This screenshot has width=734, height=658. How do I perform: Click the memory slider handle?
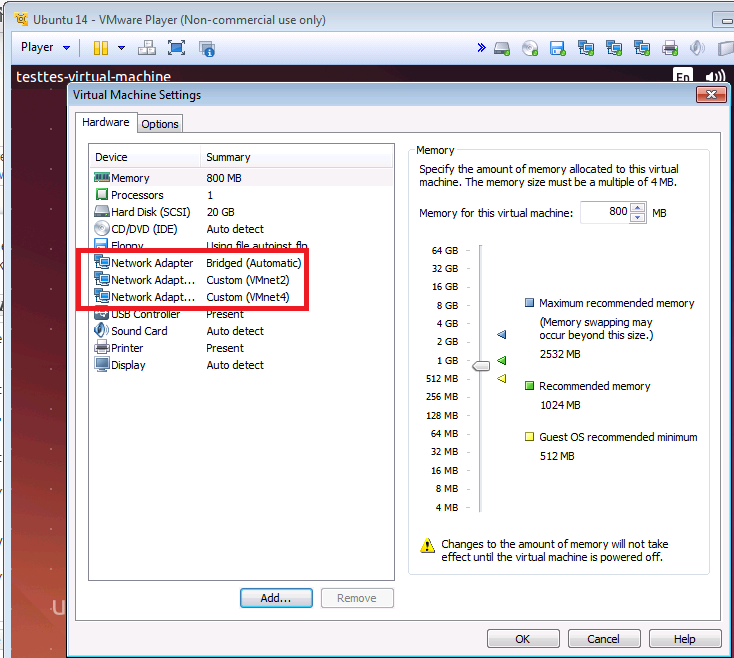(x=481, y=367)
